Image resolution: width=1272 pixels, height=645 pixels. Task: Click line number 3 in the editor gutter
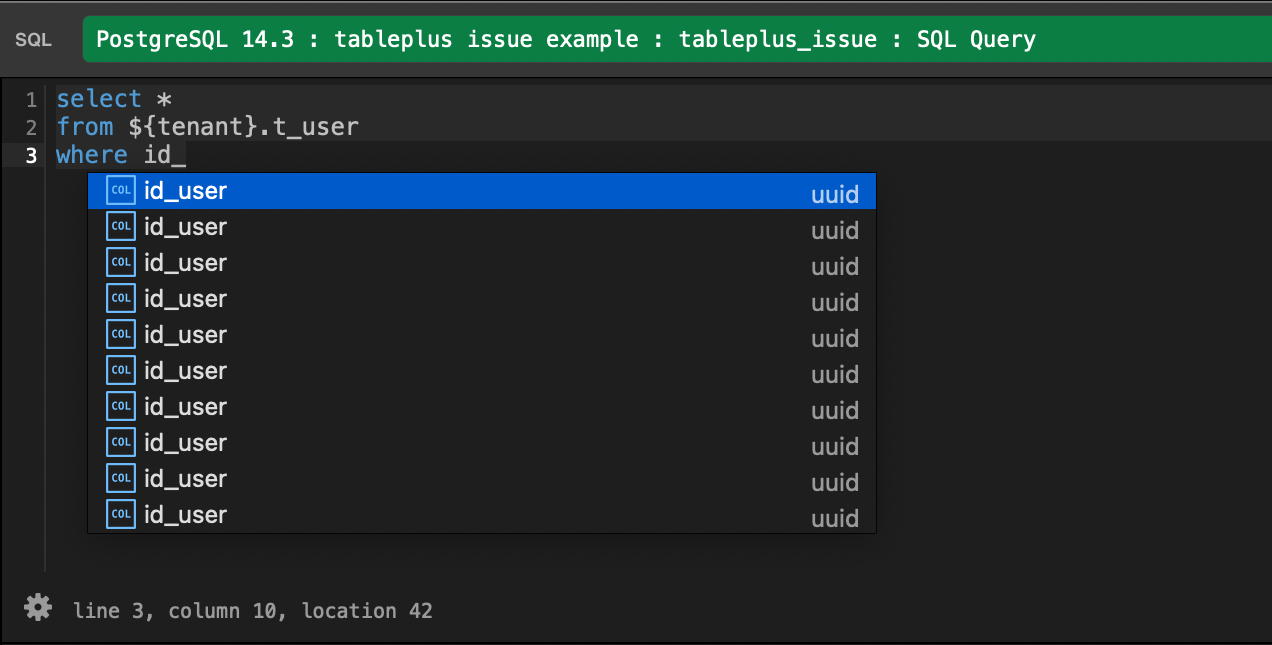coord(31,154)
